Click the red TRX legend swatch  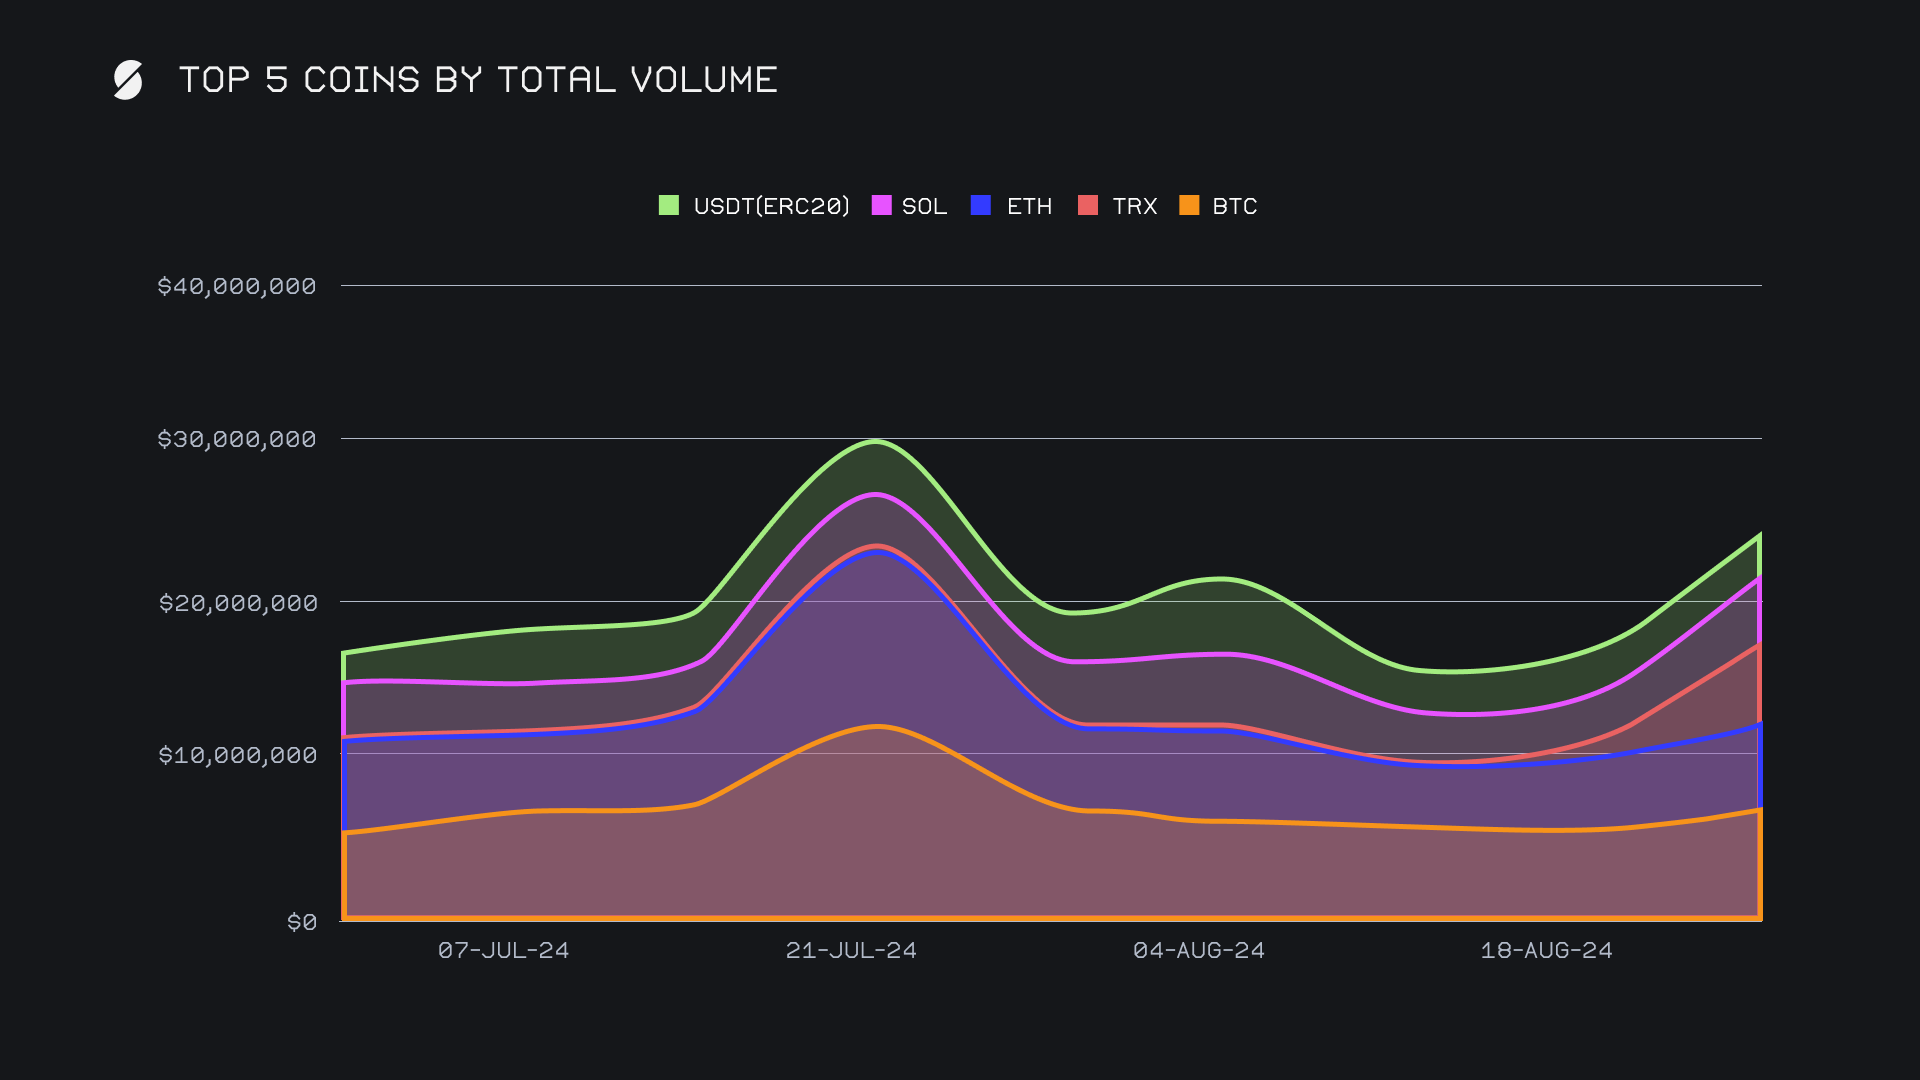(x=1088, y=205)
